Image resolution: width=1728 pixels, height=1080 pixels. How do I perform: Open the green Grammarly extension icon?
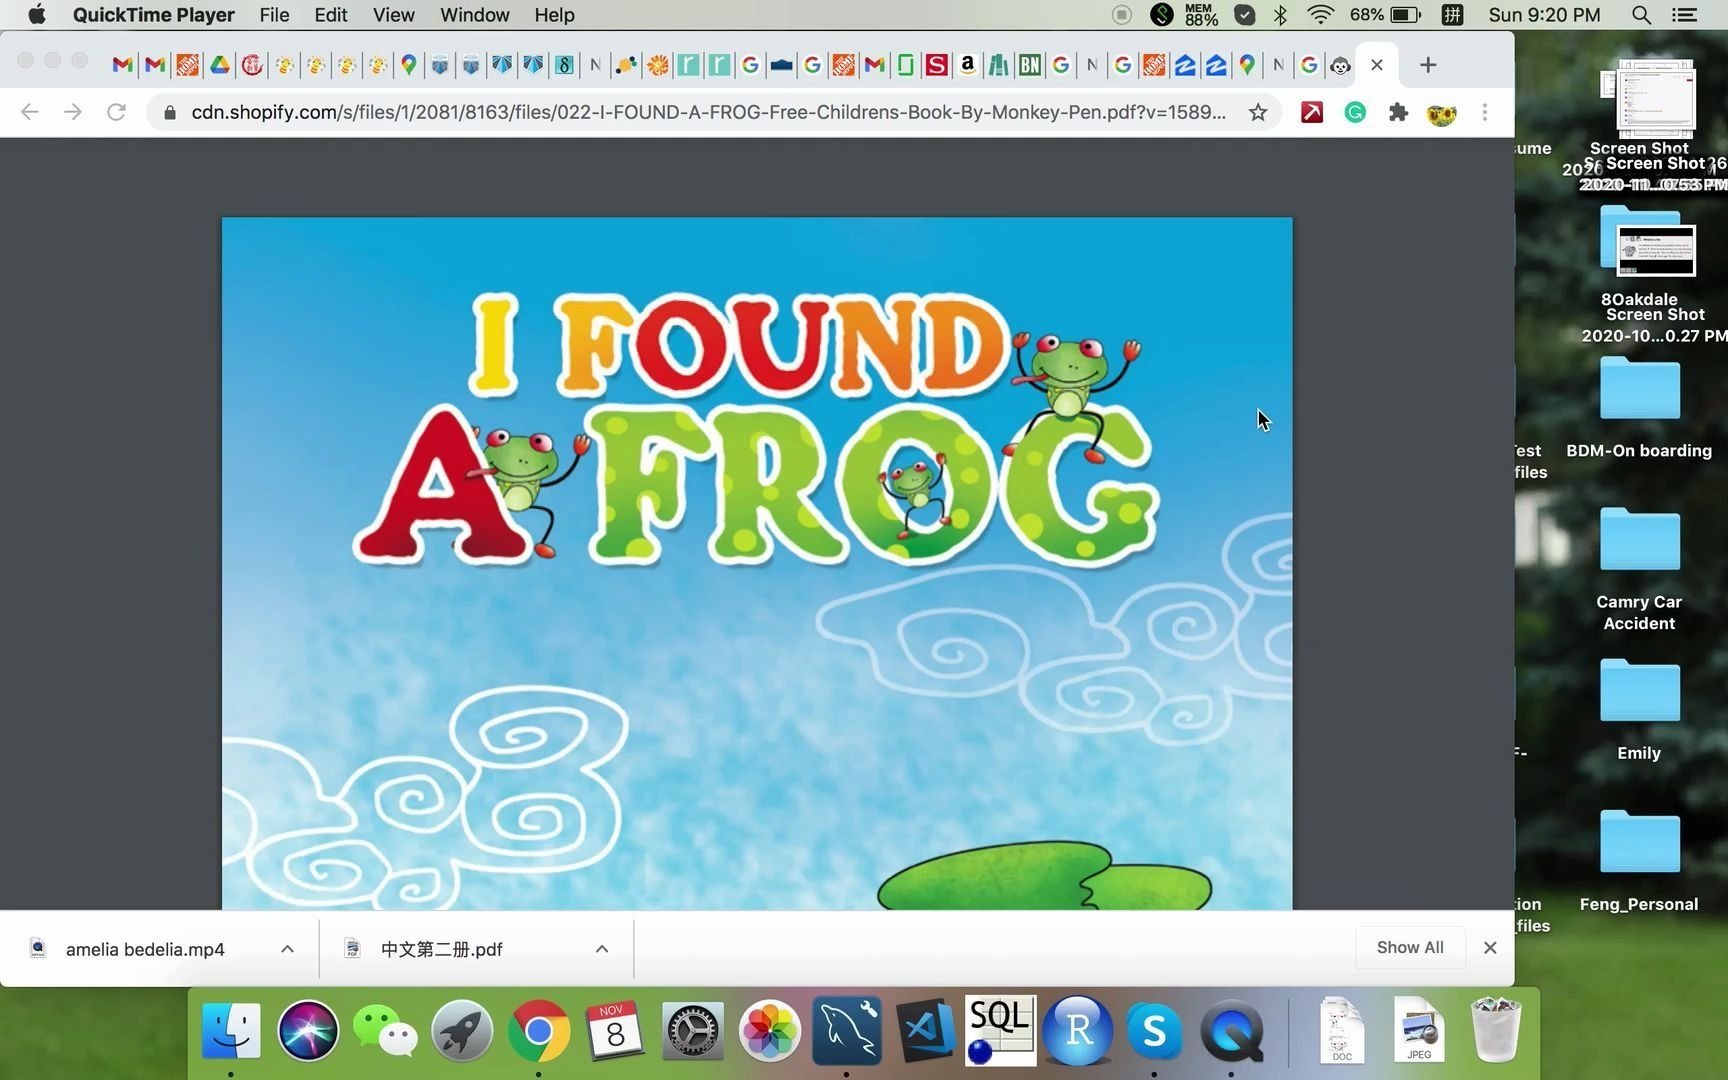point(1355,112)
